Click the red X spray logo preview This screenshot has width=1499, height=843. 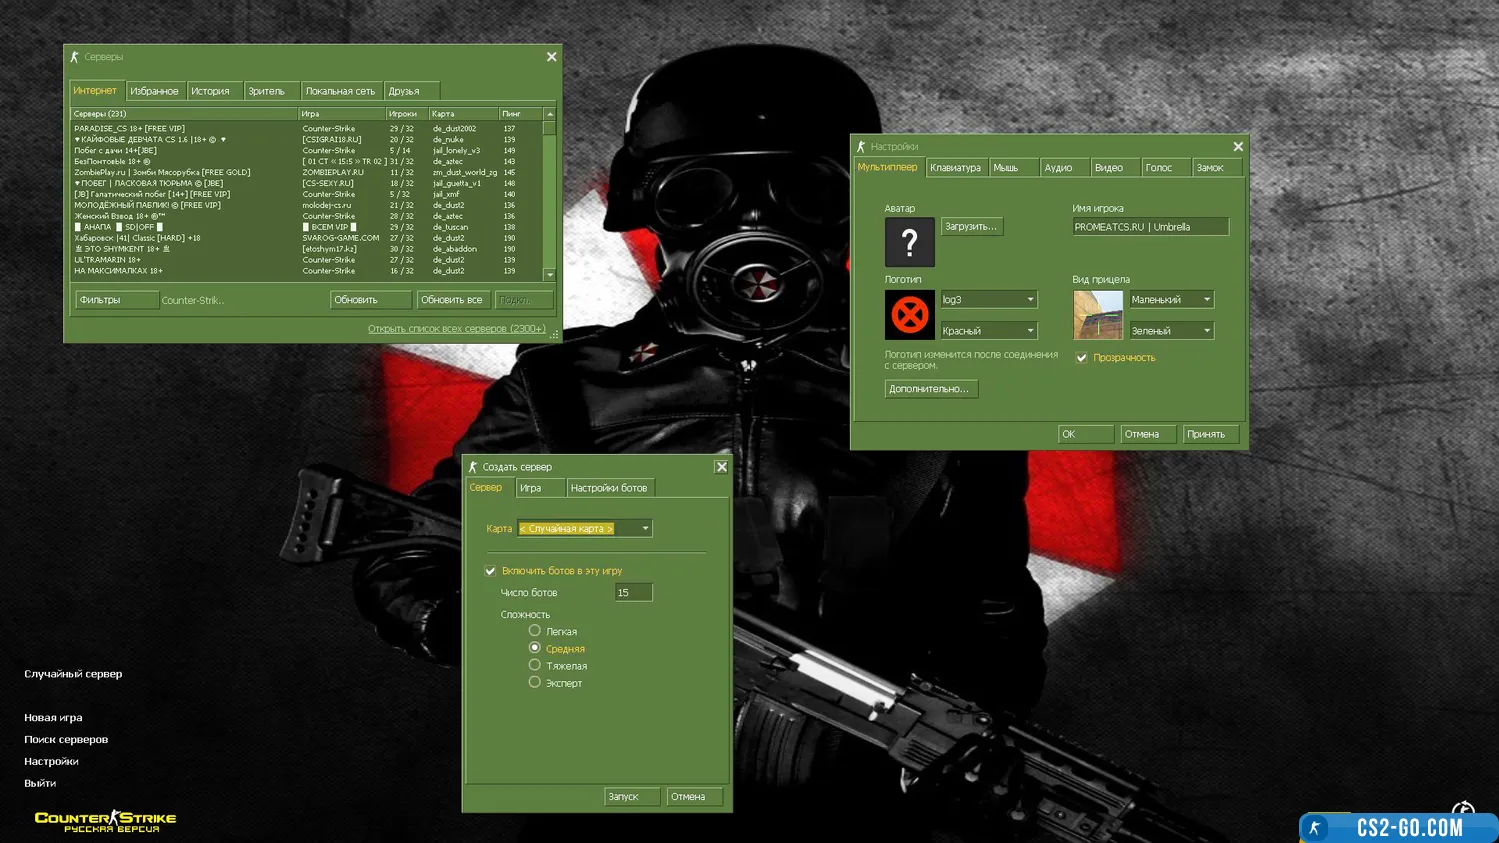click(909, 315)
